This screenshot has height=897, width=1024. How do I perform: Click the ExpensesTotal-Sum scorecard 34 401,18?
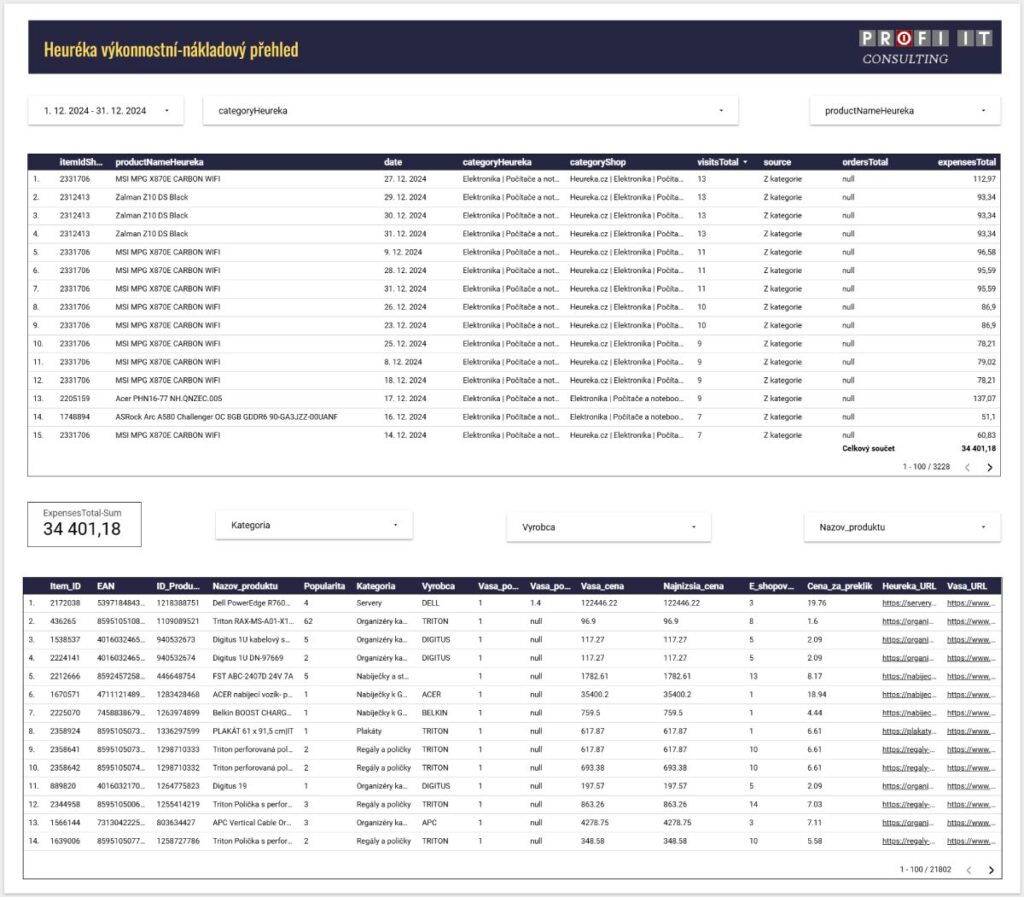[84, 524]
